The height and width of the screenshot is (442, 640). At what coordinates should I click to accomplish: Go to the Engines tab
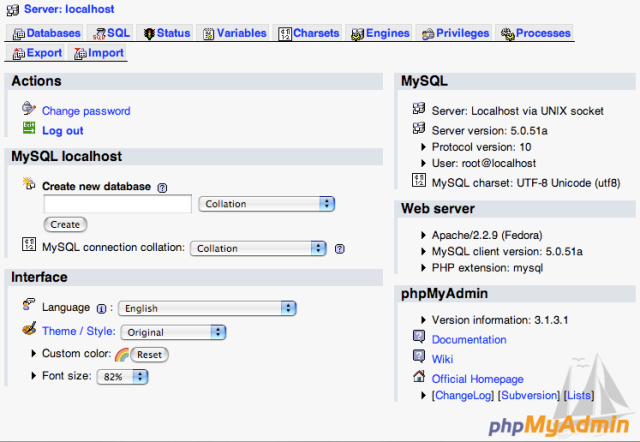[x=380, y=33]
